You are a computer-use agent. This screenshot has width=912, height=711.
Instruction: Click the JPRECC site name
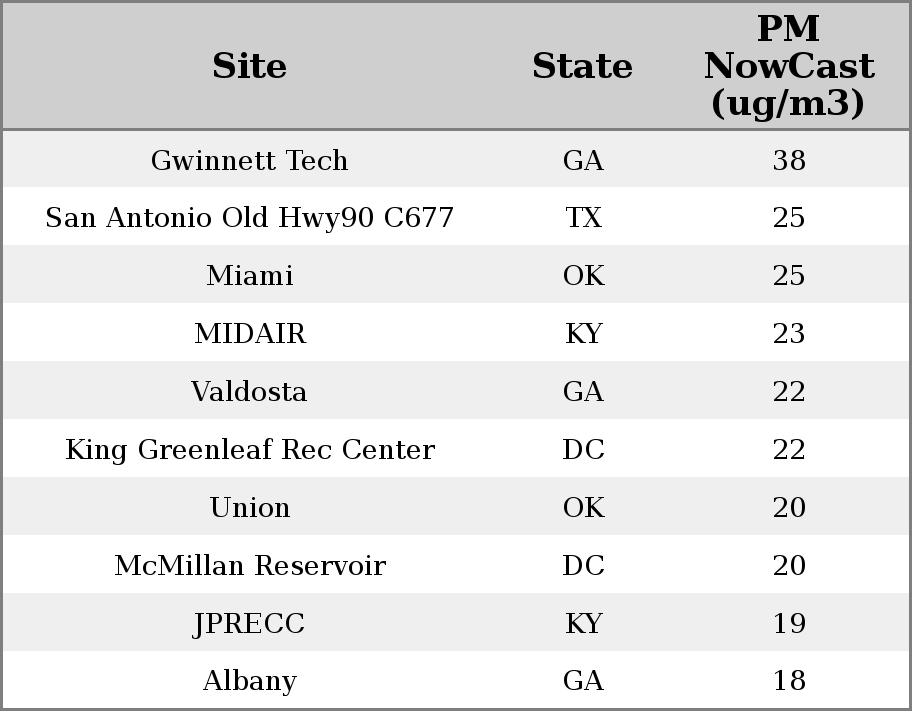tap(249, 624)
